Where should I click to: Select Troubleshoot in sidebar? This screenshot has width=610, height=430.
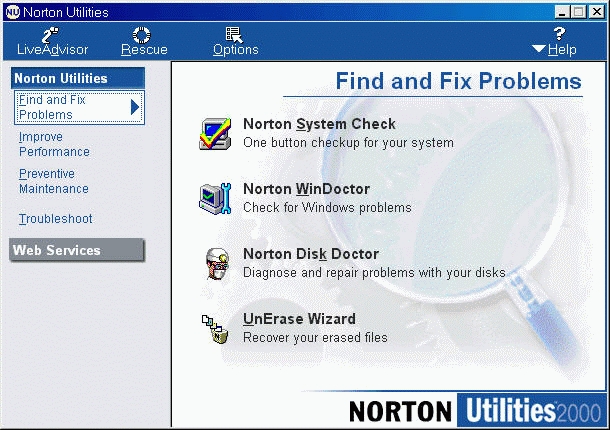click(56, 219)
